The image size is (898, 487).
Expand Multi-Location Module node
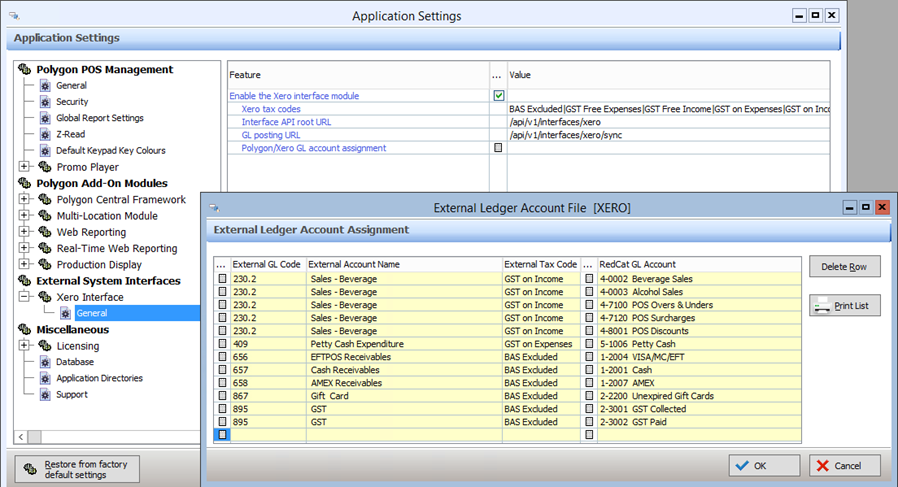click(x=24, y=215)
